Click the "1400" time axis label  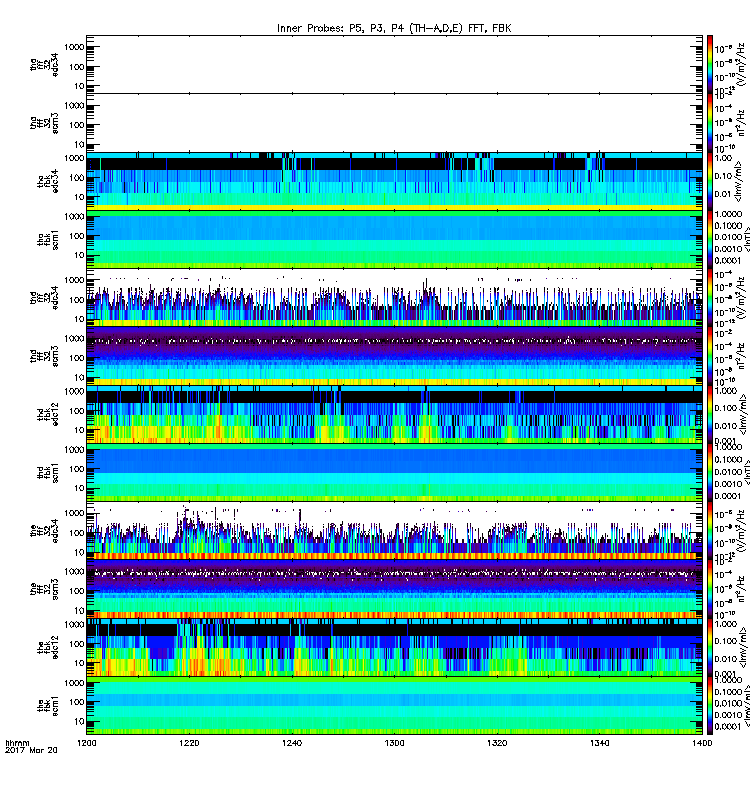(702, 743)
